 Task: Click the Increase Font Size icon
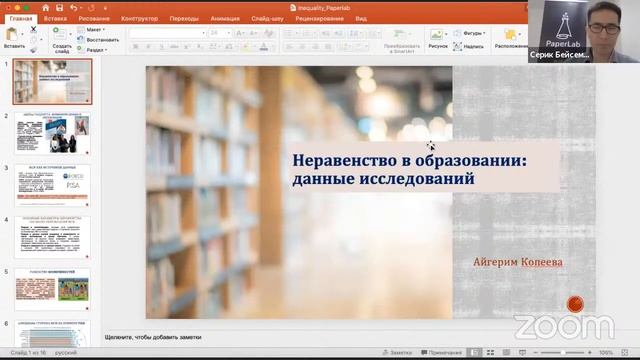click(240, 33)
